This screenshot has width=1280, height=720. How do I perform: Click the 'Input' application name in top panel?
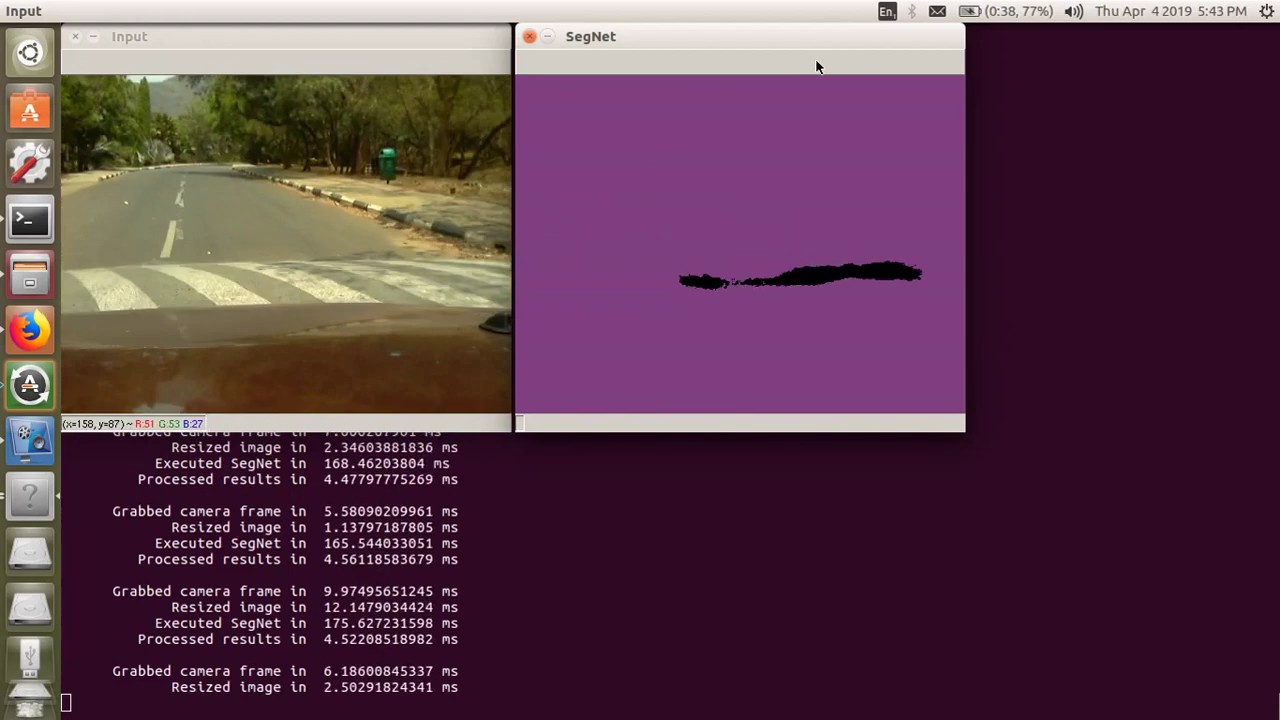23,11
